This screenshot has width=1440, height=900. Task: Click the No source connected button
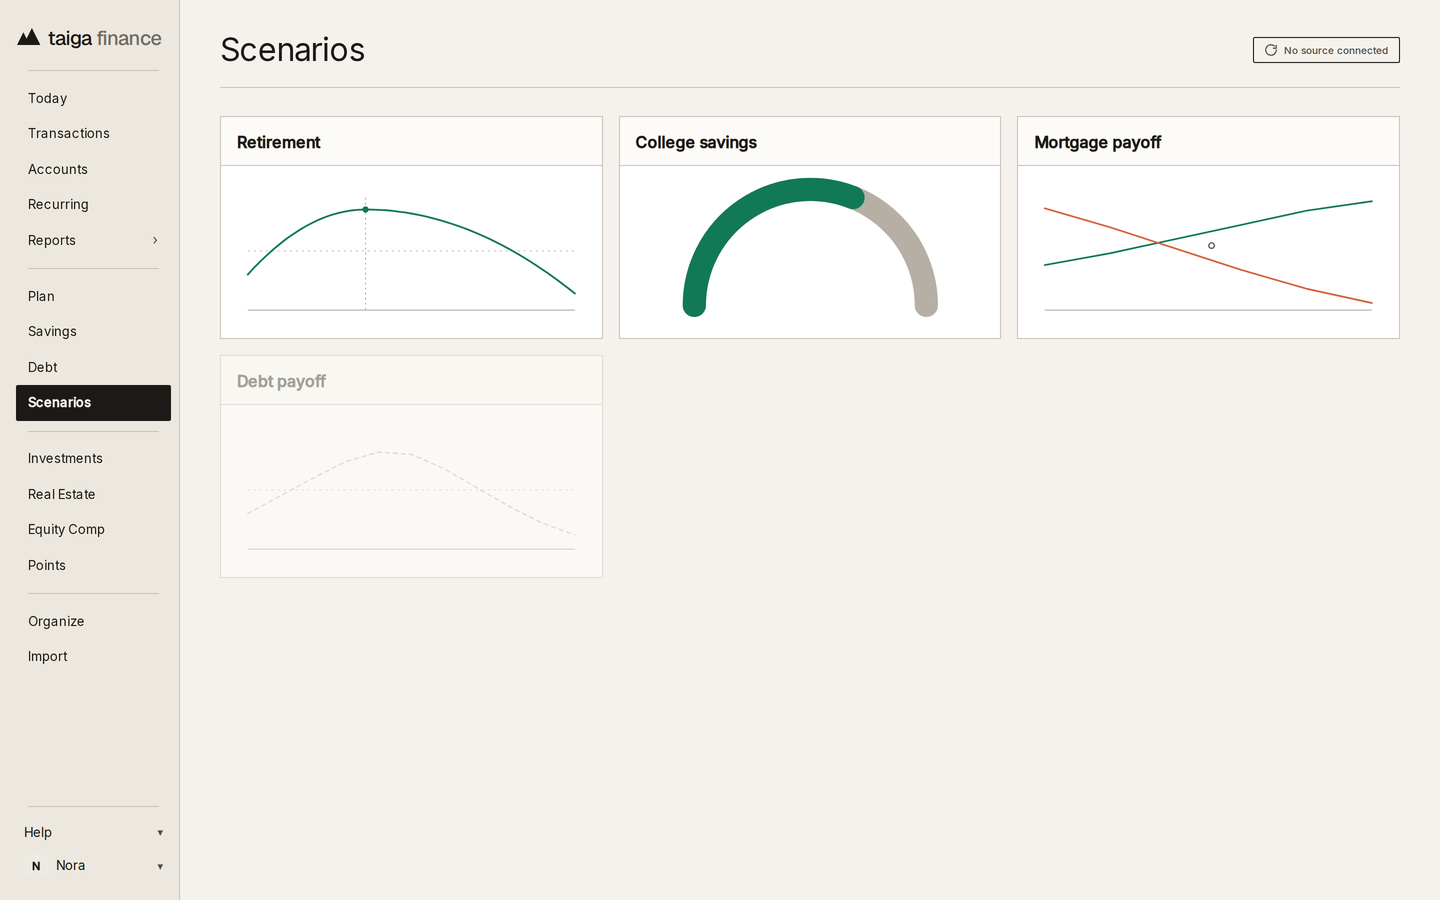1326,50
